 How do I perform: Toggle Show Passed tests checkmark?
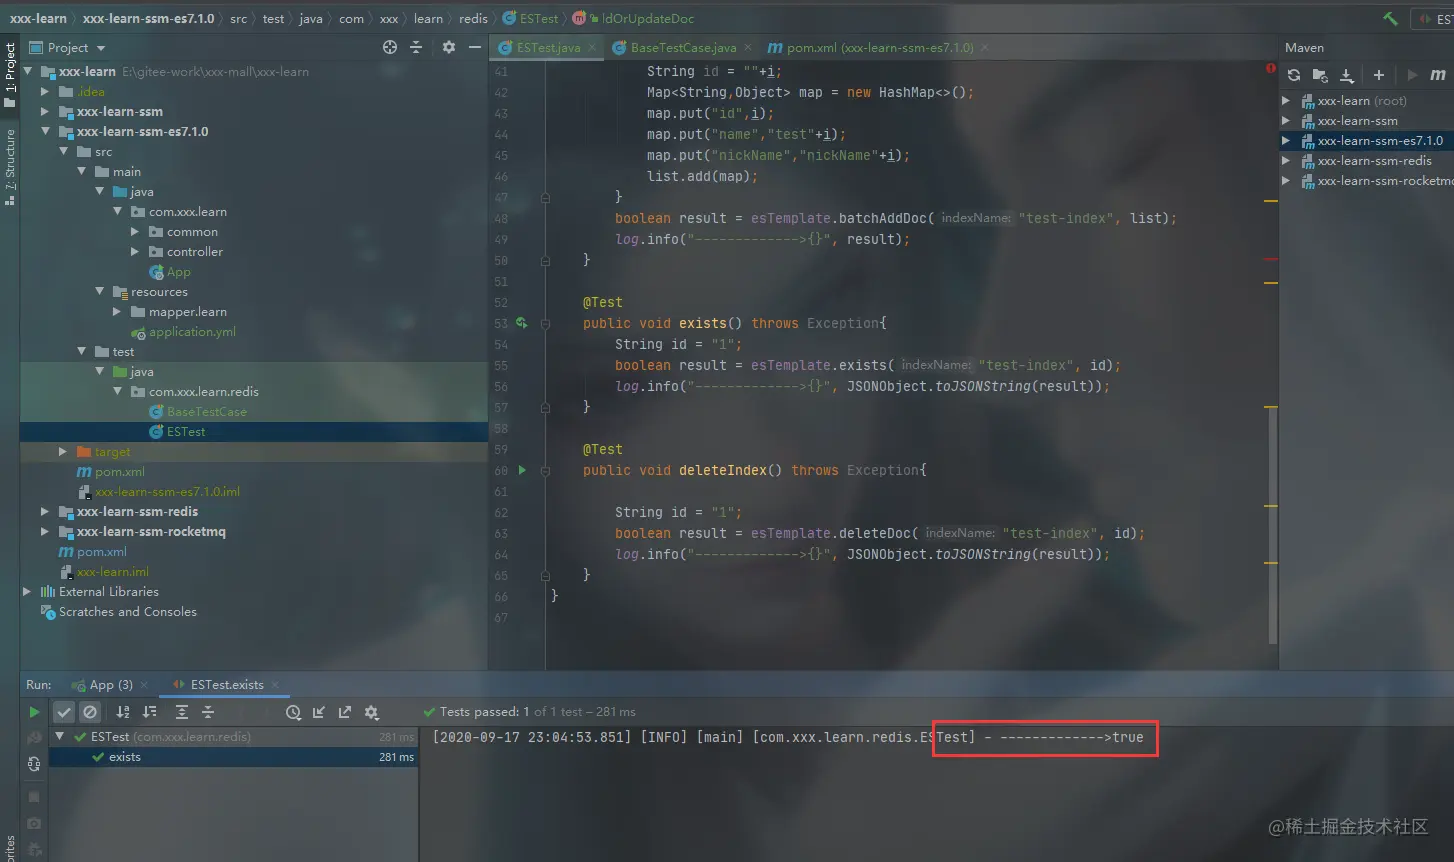[64, 712]
